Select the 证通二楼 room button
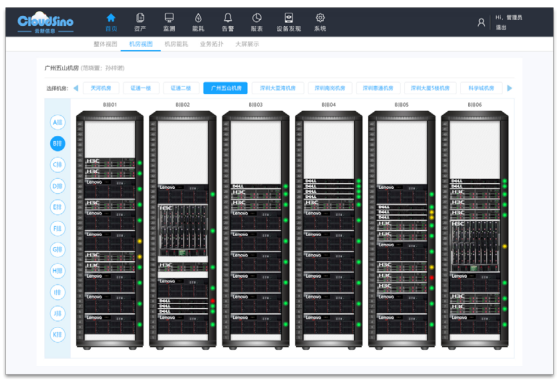This screenshot has width=560, height=381. (x=181, y=88)
